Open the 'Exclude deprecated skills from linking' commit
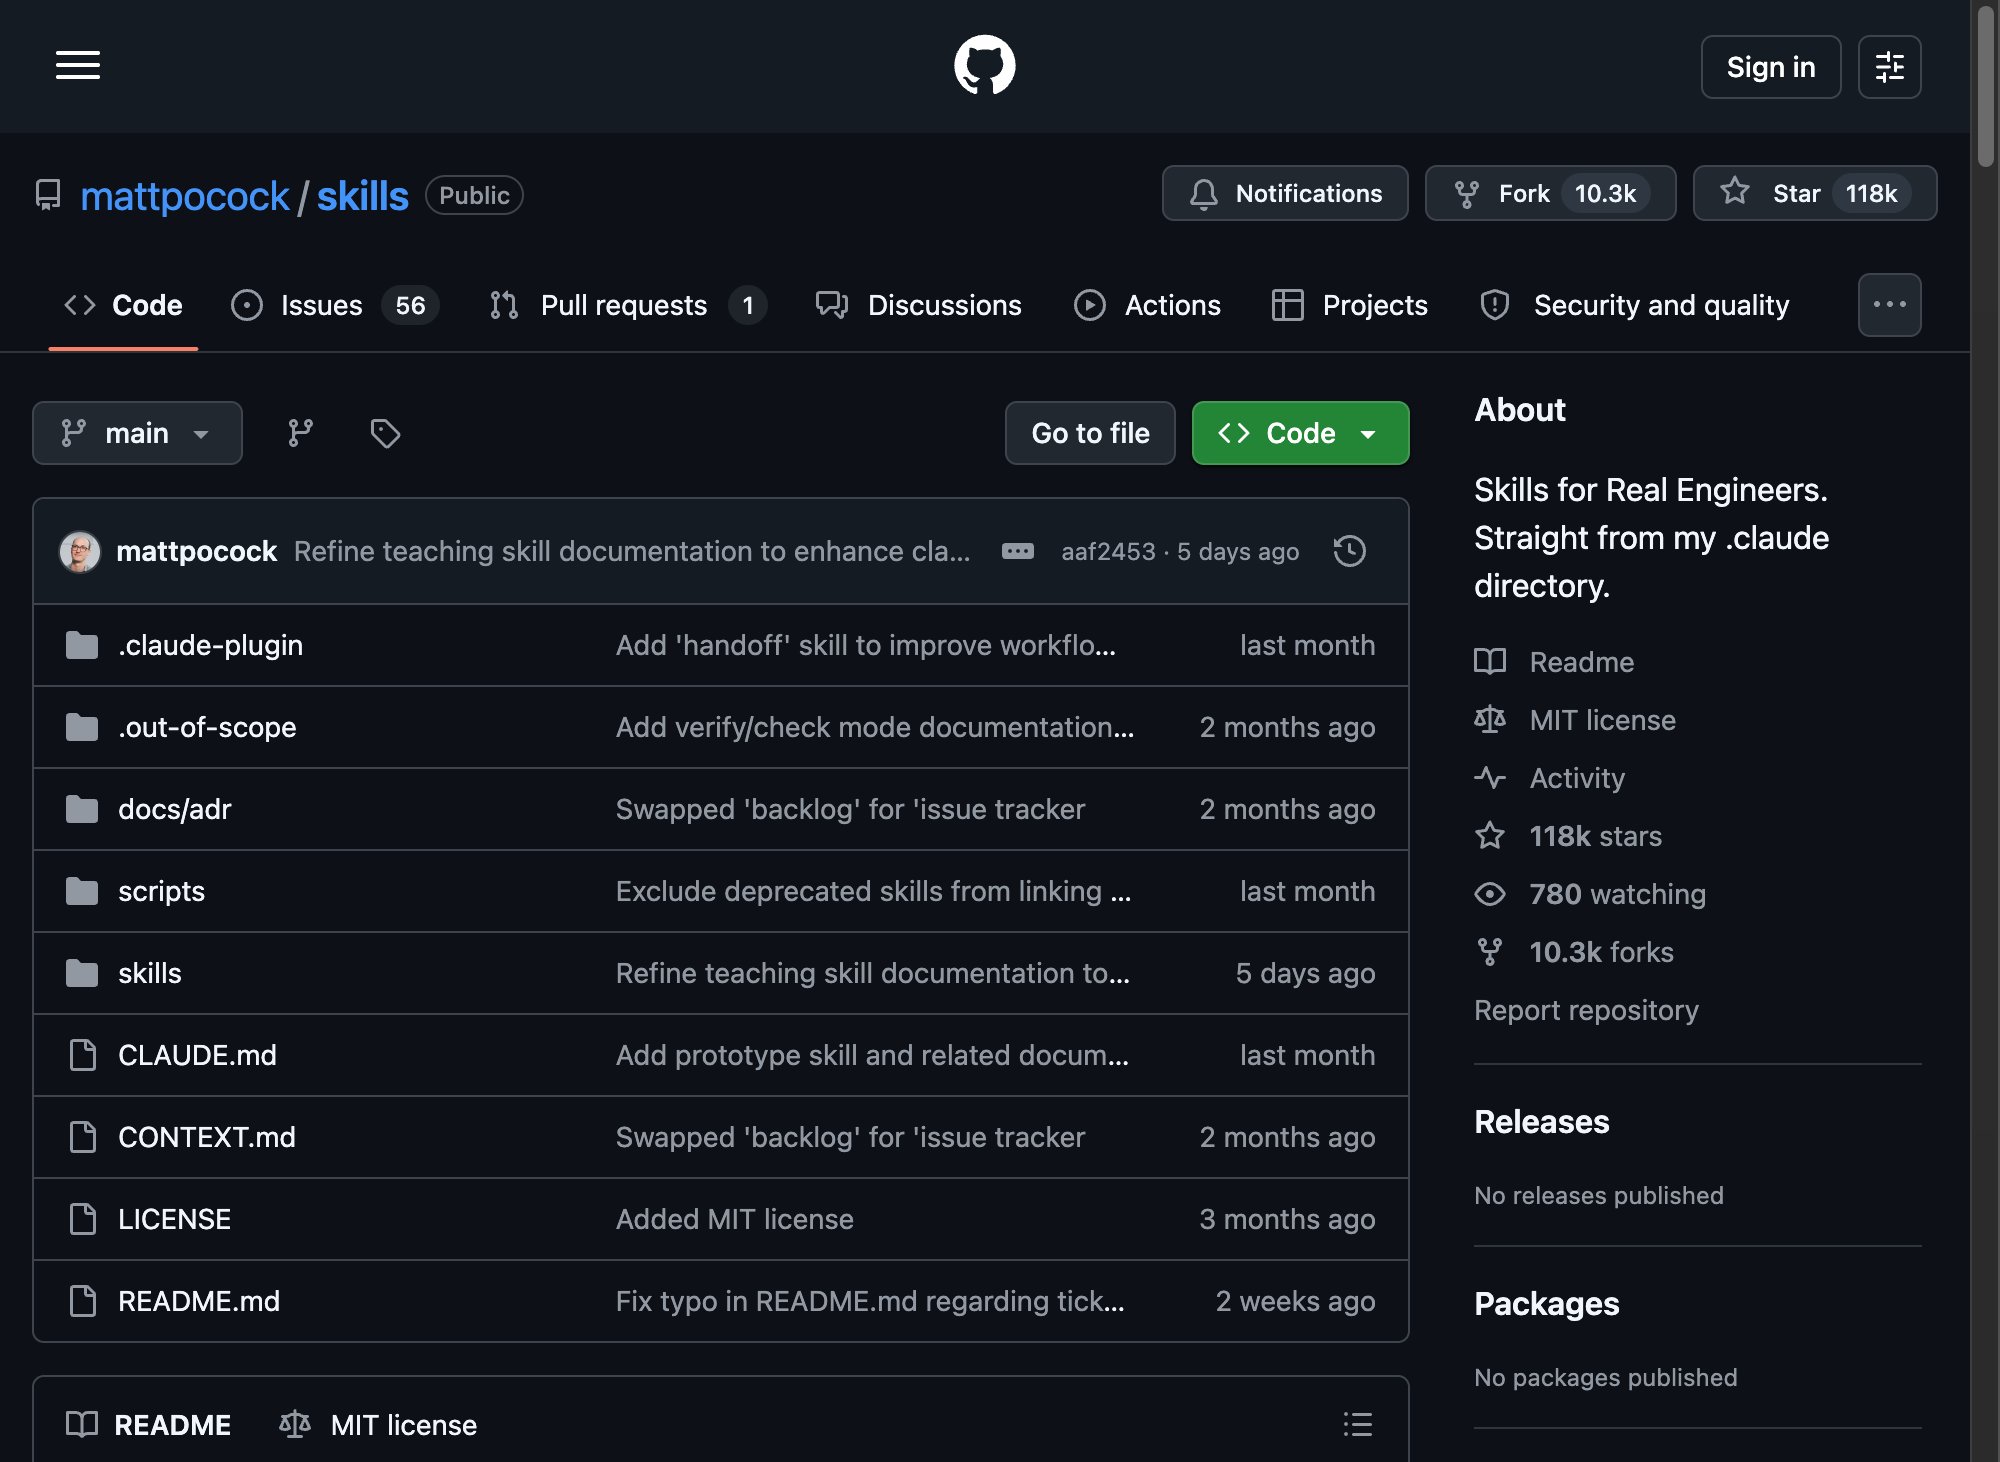Image resolution: width=2000 pixels, height=1462 pixels. click(873, 891)
